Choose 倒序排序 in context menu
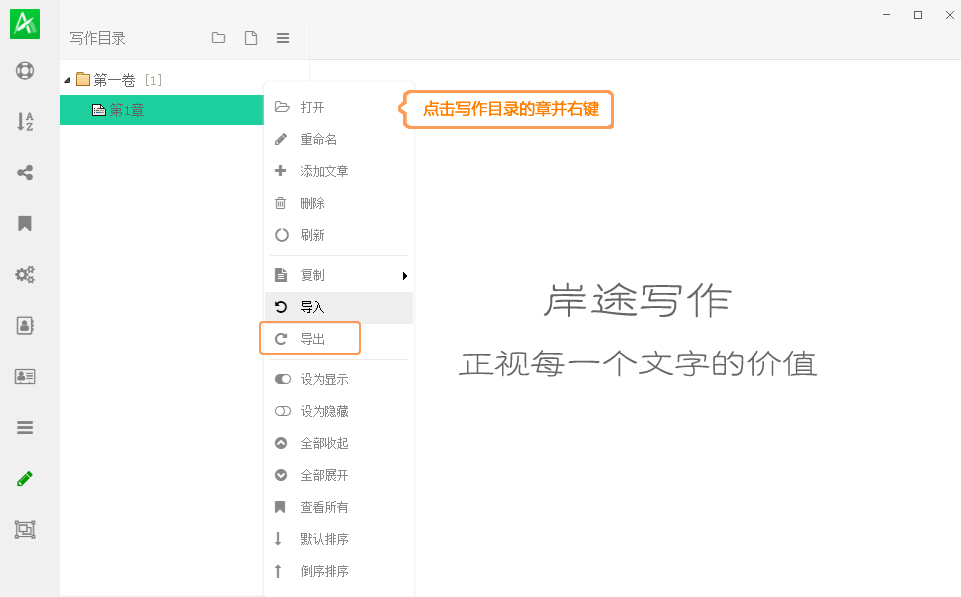The image size is (961, 597). click(339, 571)
